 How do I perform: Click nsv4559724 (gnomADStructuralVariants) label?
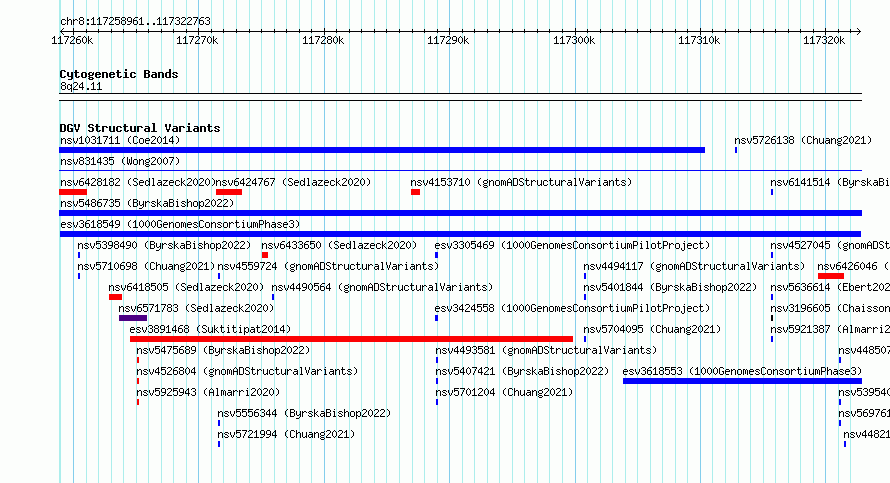click(328, 266)
